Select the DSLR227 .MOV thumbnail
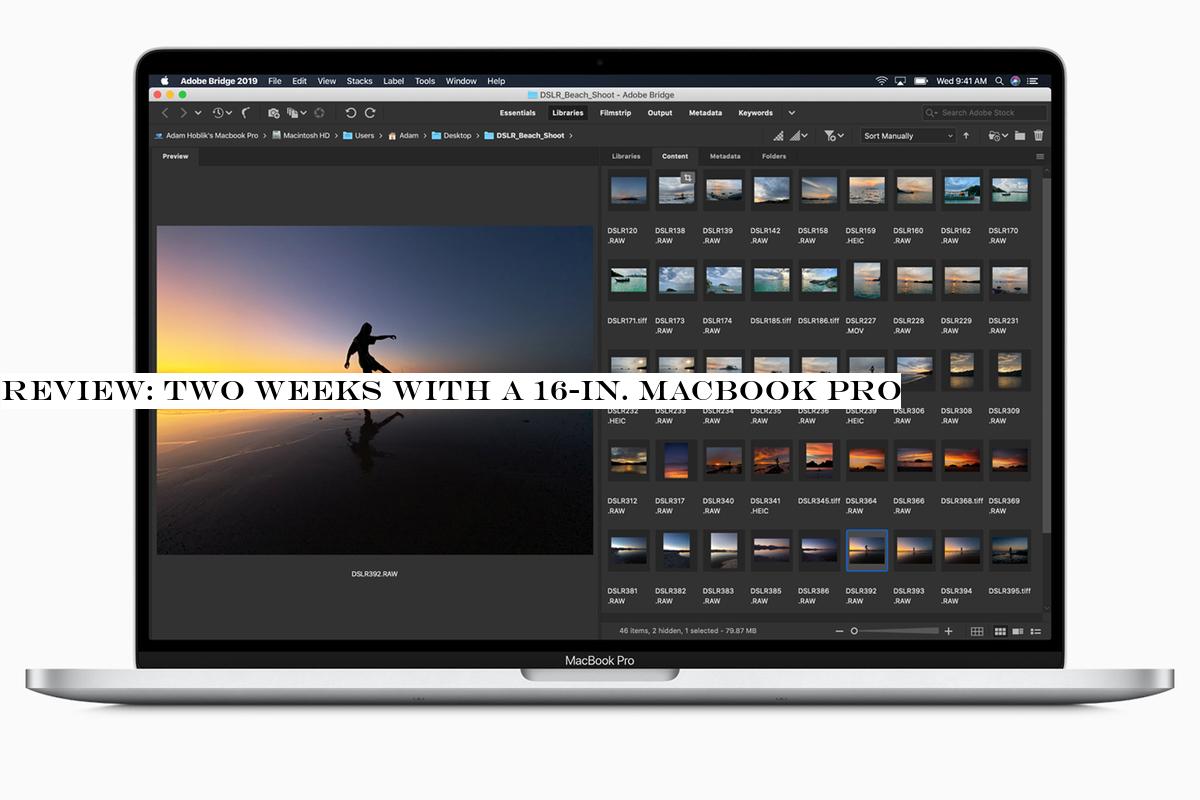The image size is (1200, 800). tap(866, 280)
